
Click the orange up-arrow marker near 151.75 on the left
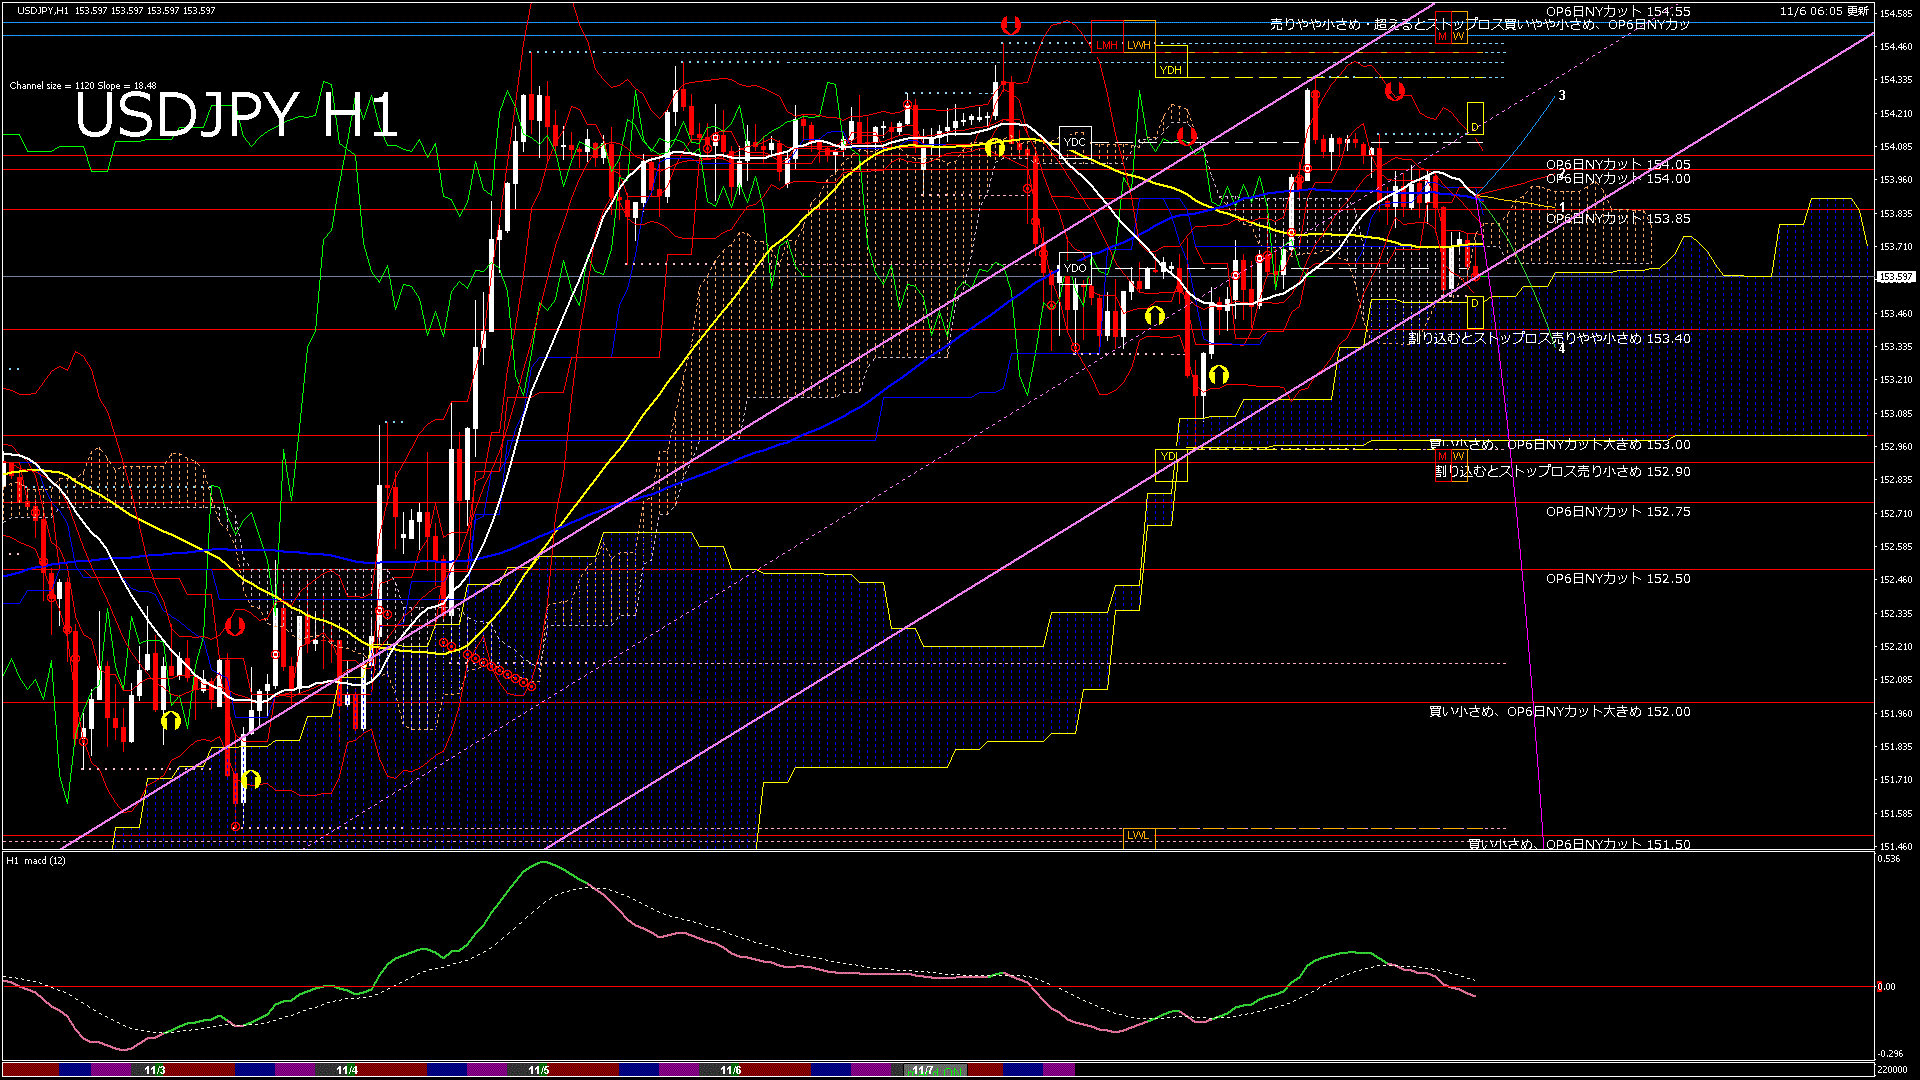(x=250, y=779)
